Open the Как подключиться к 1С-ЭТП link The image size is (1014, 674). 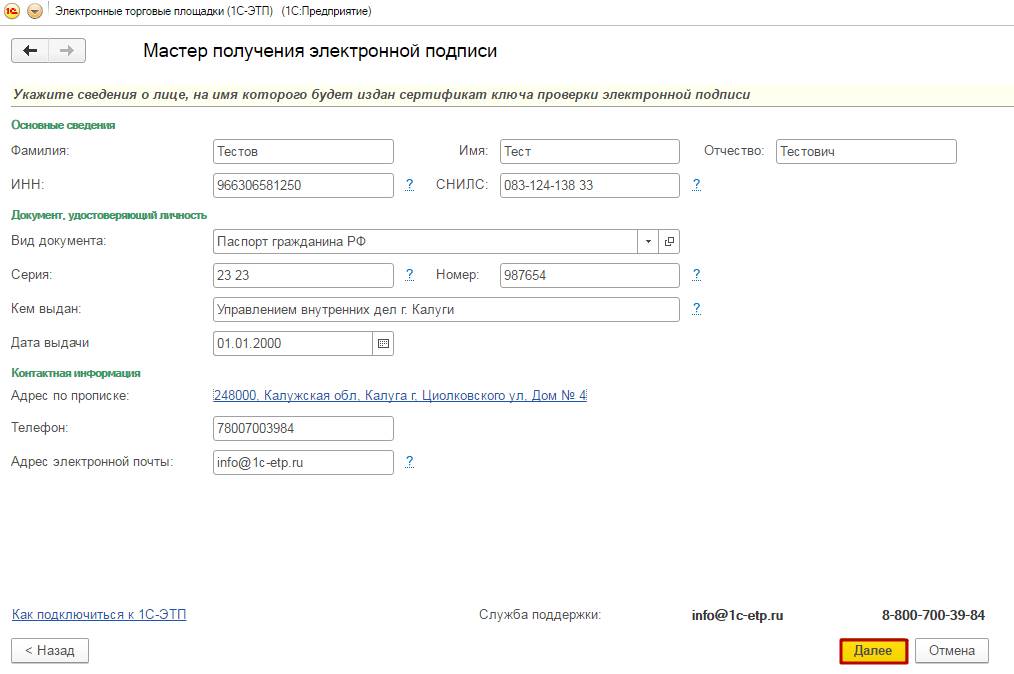(99, 614)
